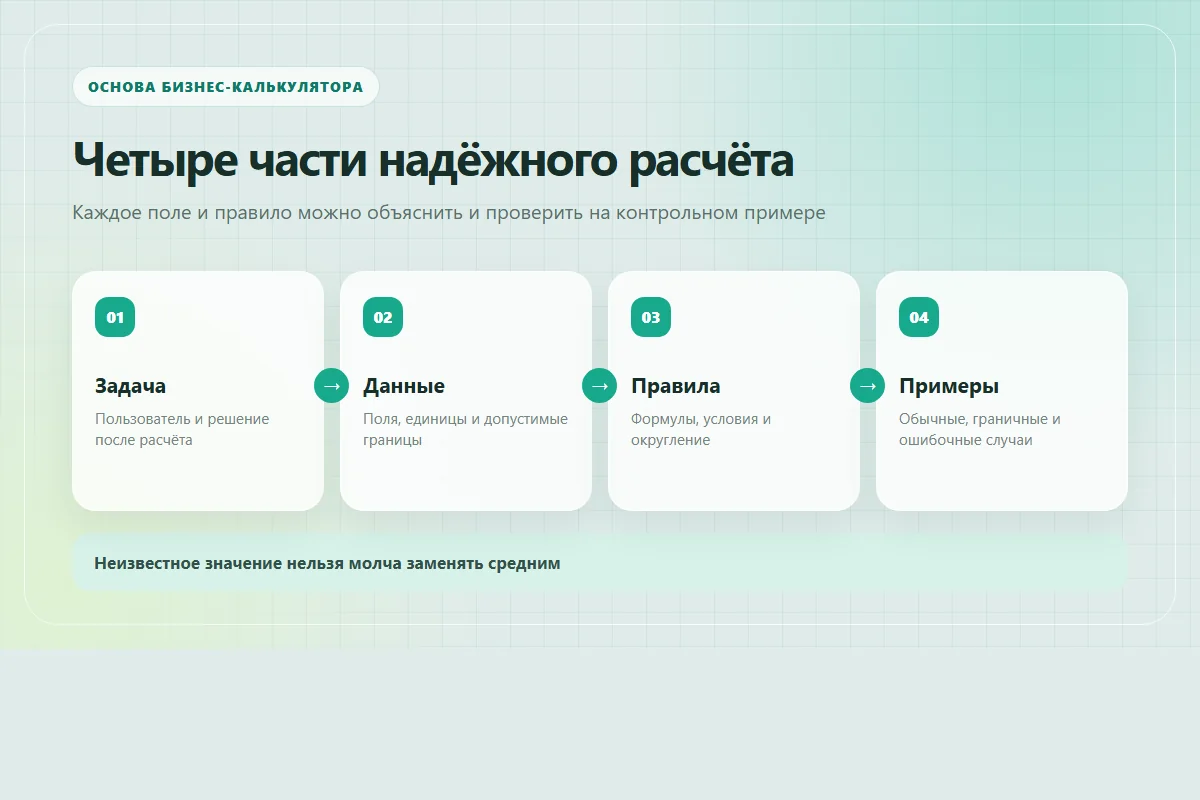
Task: Click the 03 number badge
Action: [651, 317]
